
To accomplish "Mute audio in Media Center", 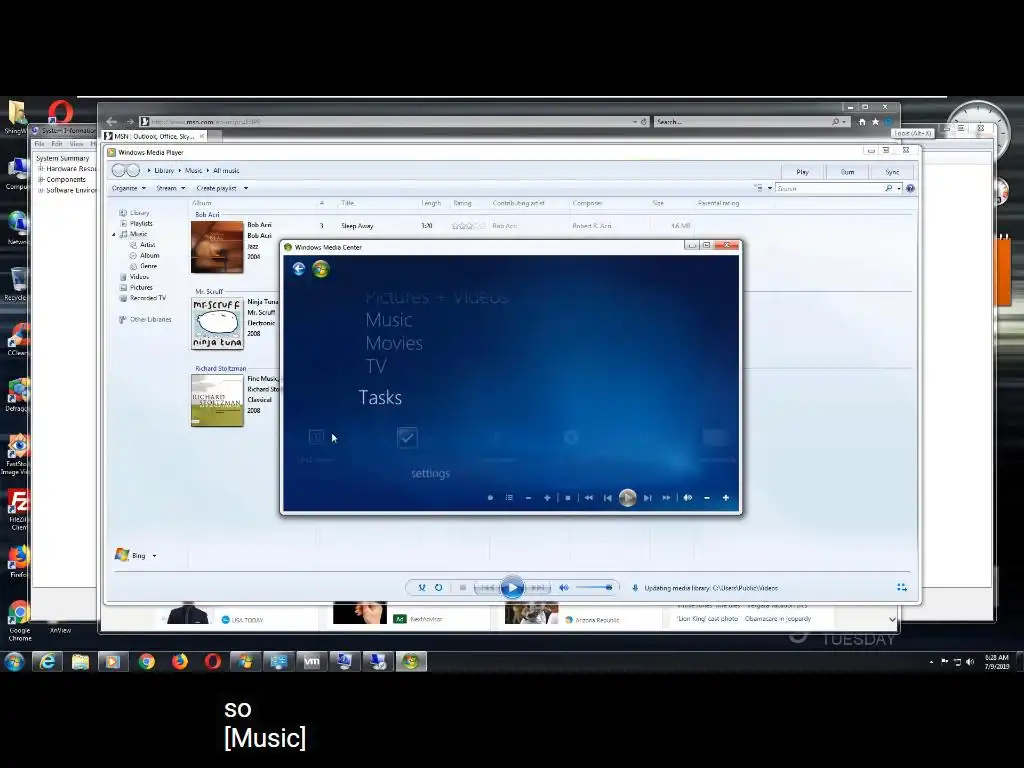I will pos(688,498).
